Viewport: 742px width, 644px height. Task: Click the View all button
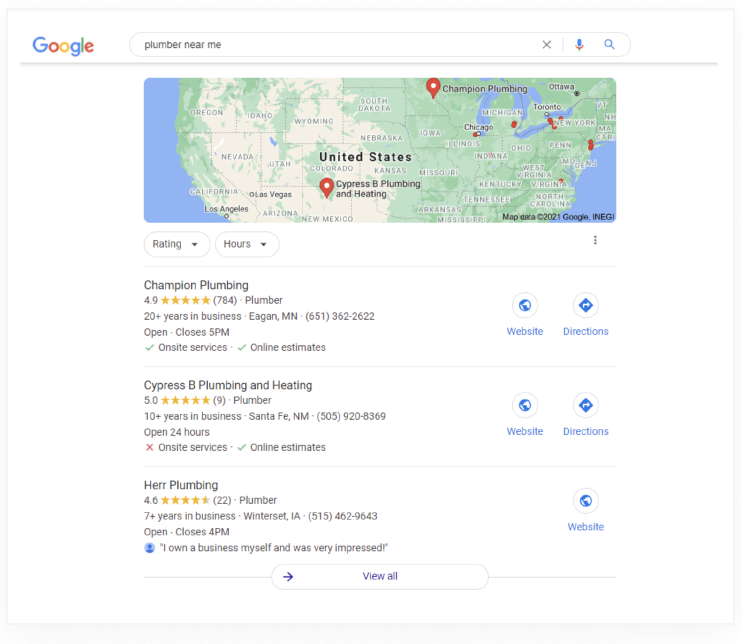[380, 576]
